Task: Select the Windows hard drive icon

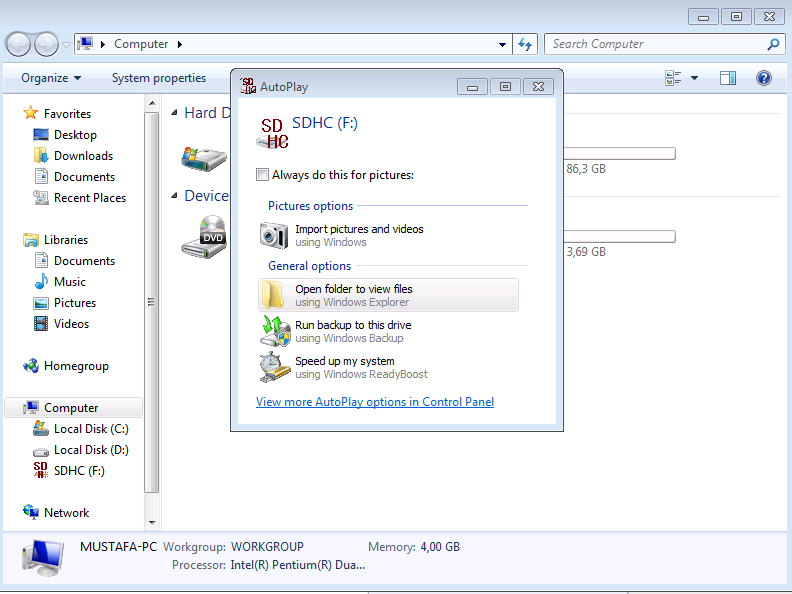Action: click(x=204, y=159)
